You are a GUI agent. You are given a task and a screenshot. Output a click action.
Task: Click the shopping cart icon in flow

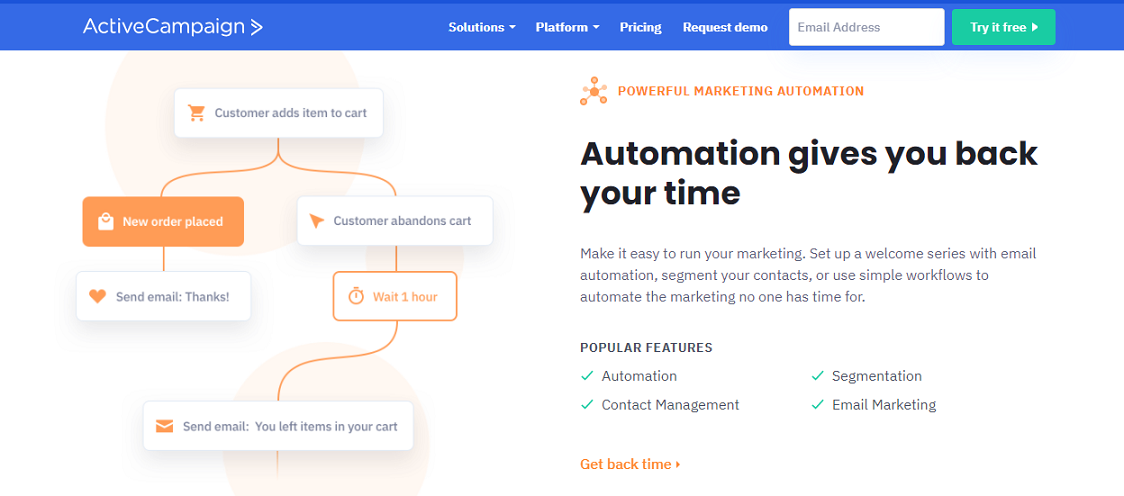pos(196,113)
